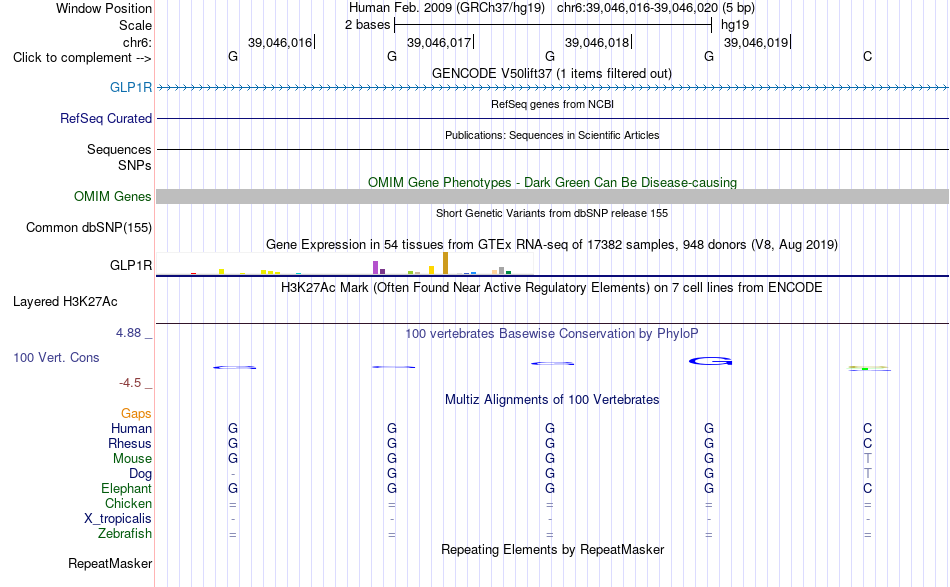Click the tallest gold bar in the GTEx chart

(445, 263)
